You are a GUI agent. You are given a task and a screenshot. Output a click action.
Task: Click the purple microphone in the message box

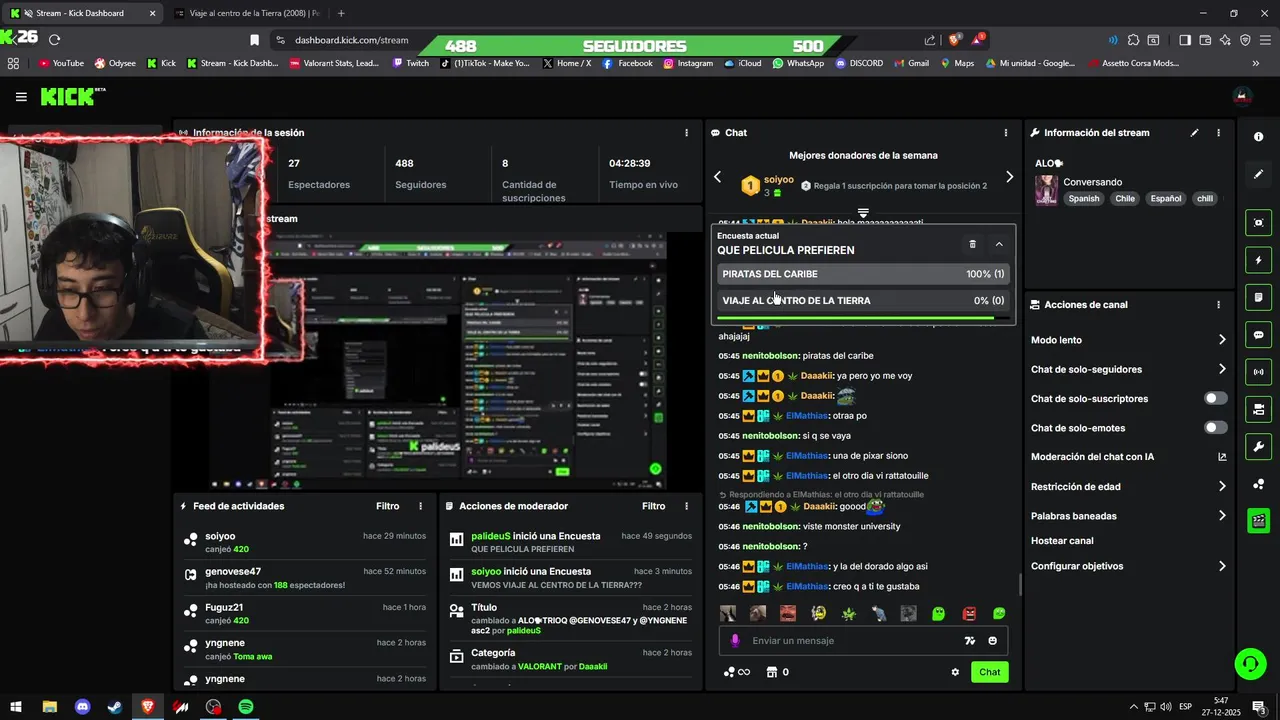tap(735, 641)
